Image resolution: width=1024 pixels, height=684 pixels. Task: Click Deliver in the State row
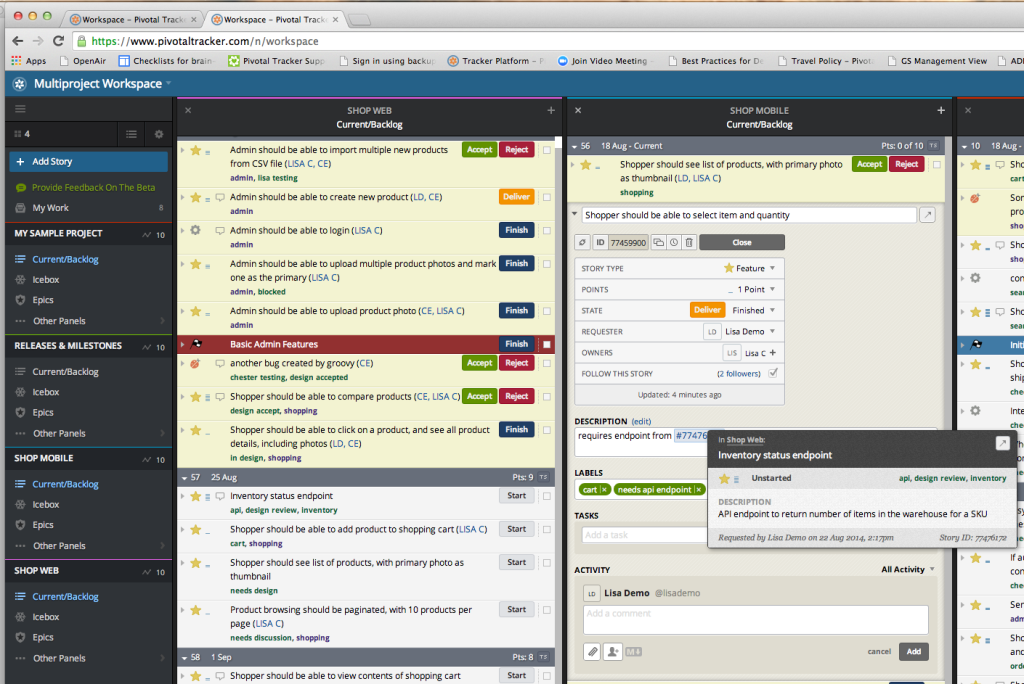tap(707, 310)
